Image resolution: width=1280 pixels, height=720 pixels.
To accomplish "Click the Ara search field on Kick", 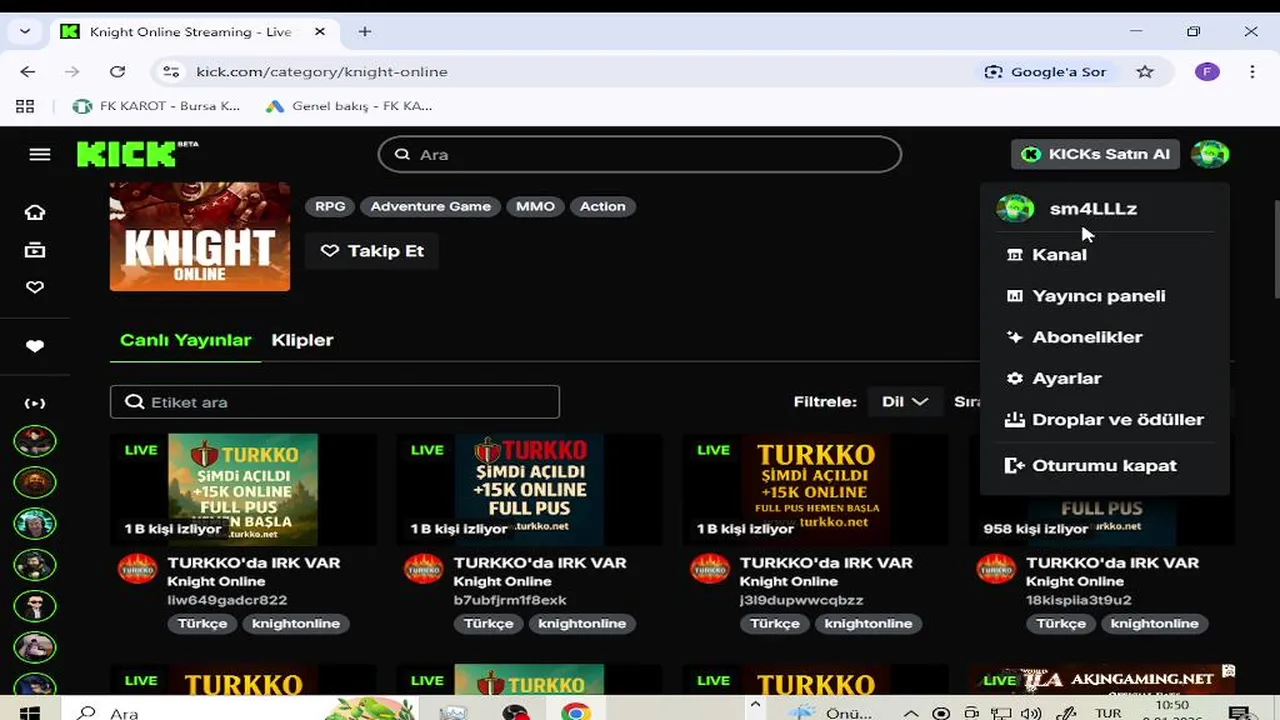I will click(640, 154).
